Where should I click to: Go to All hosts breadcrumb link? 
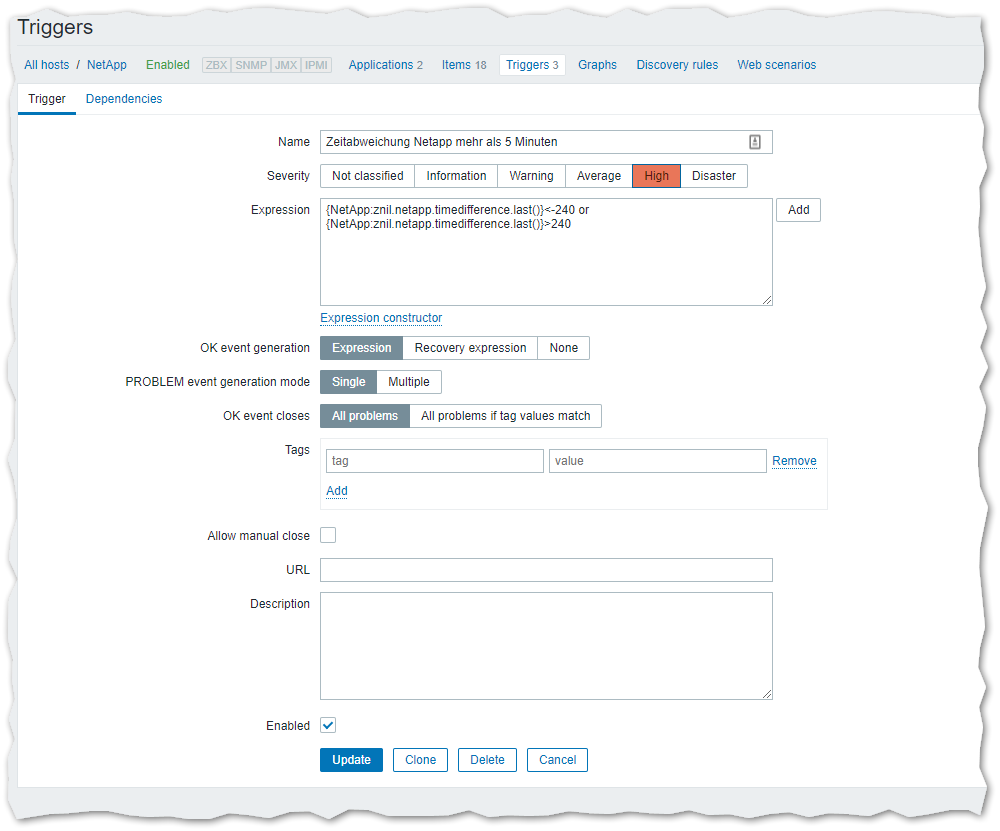pos(47,65)
